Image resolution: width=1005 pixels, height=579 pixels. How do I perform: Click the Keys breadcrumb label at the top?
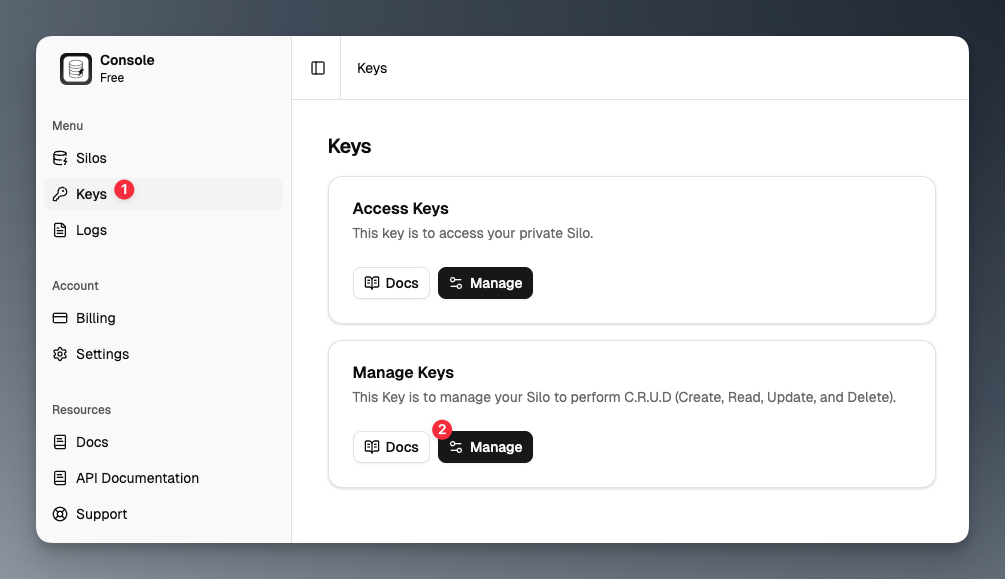point(371,68)
